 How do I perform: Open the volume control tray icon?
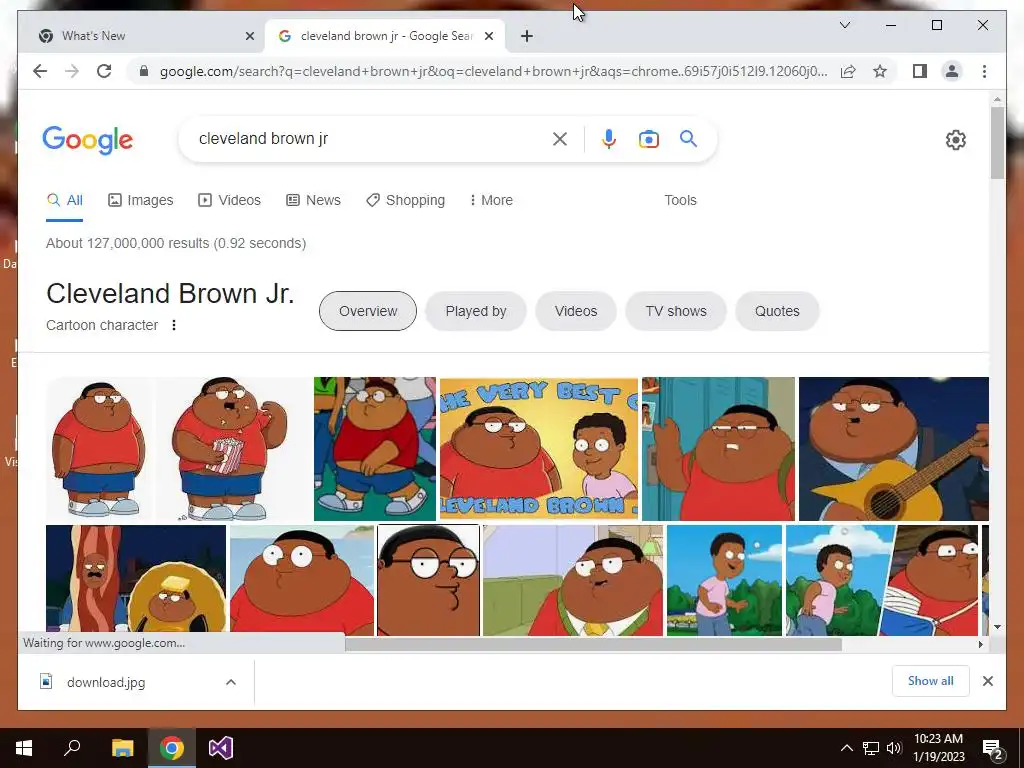(x=893, y=748)
